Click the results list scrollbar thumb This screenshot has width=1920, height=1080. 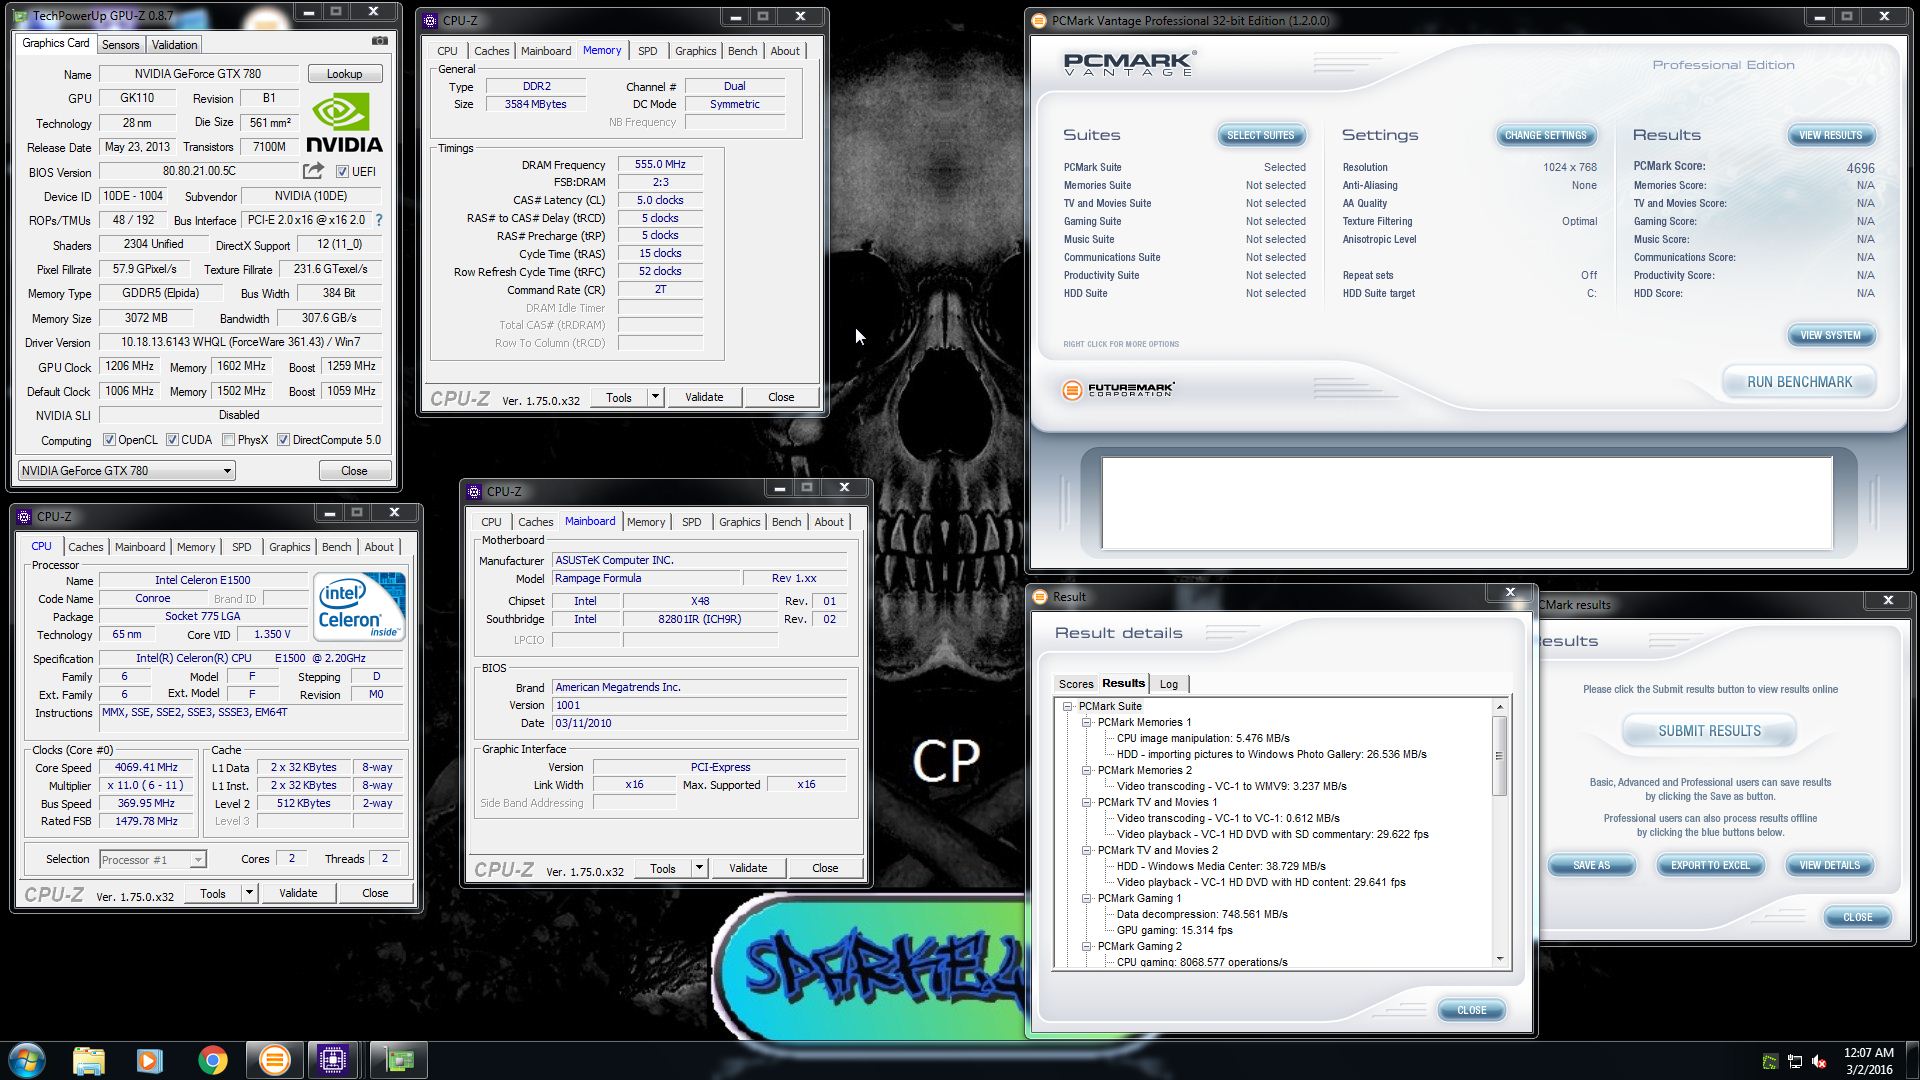point(1499,756)
